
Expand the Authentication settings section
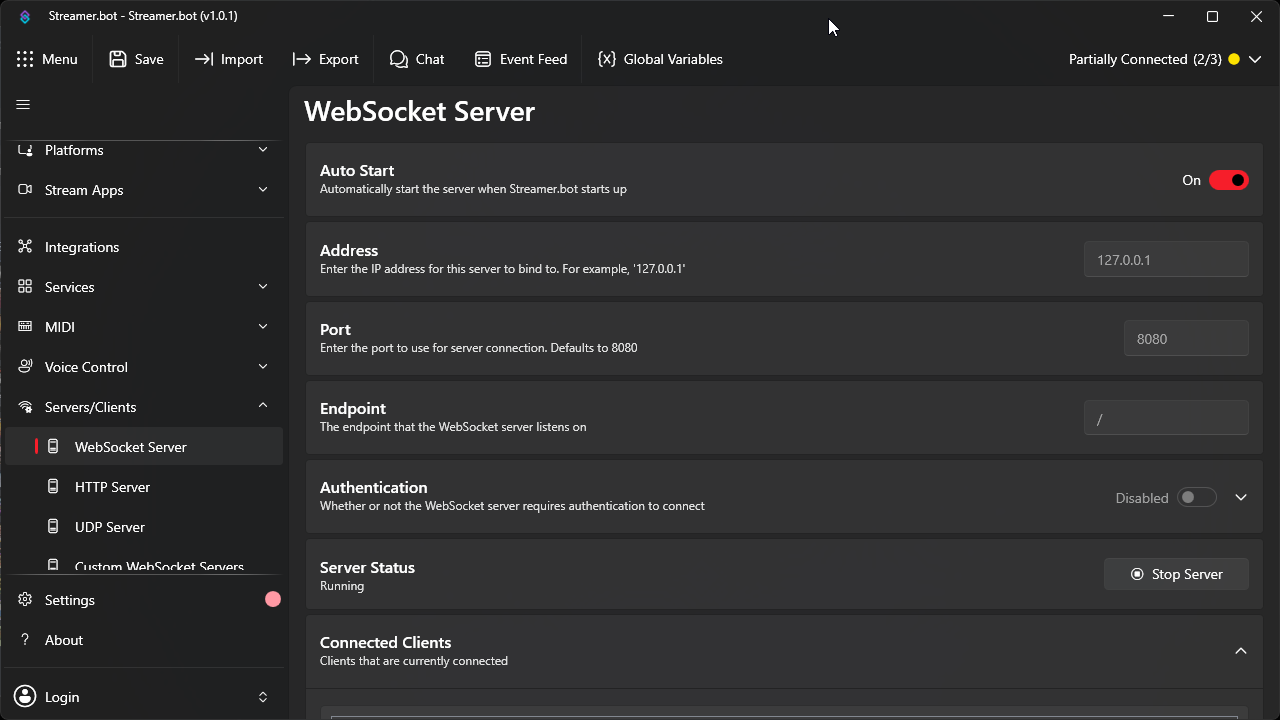tap(1241, 497)
